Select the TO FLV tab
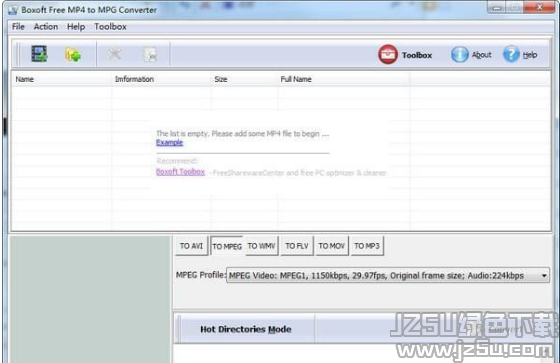Viewport: 560px width, 363px height. click(297, 246)
